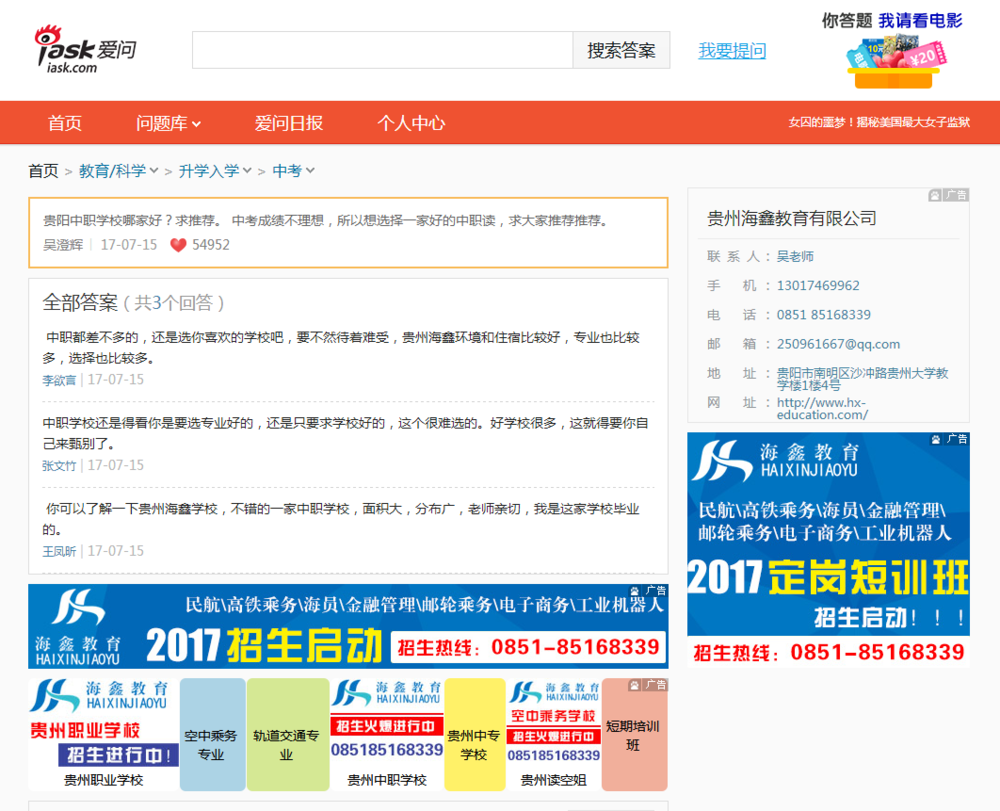Click the 贵阳市南明区沙冲路 address link

pyautogui.click(x=863, y=379)
